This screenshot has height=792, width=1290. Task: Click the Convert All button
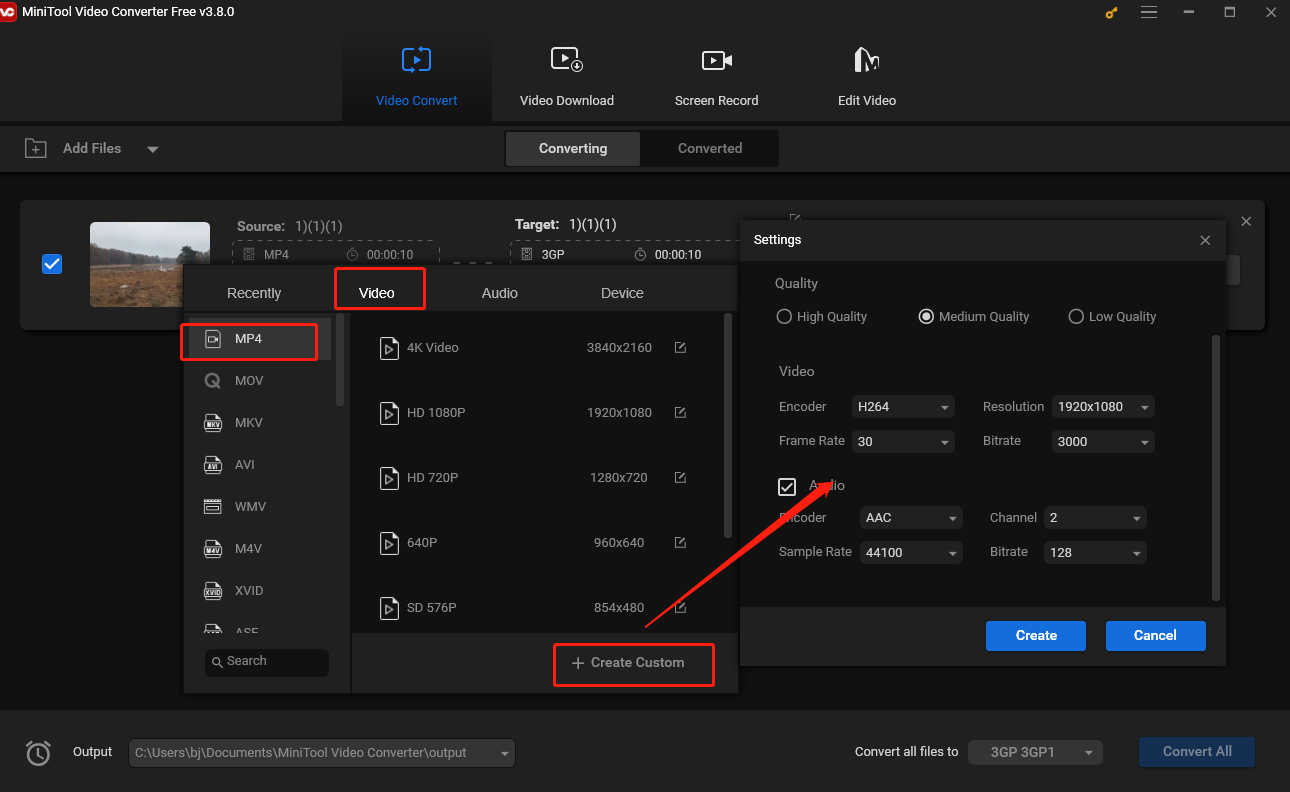coord(1197,752)
